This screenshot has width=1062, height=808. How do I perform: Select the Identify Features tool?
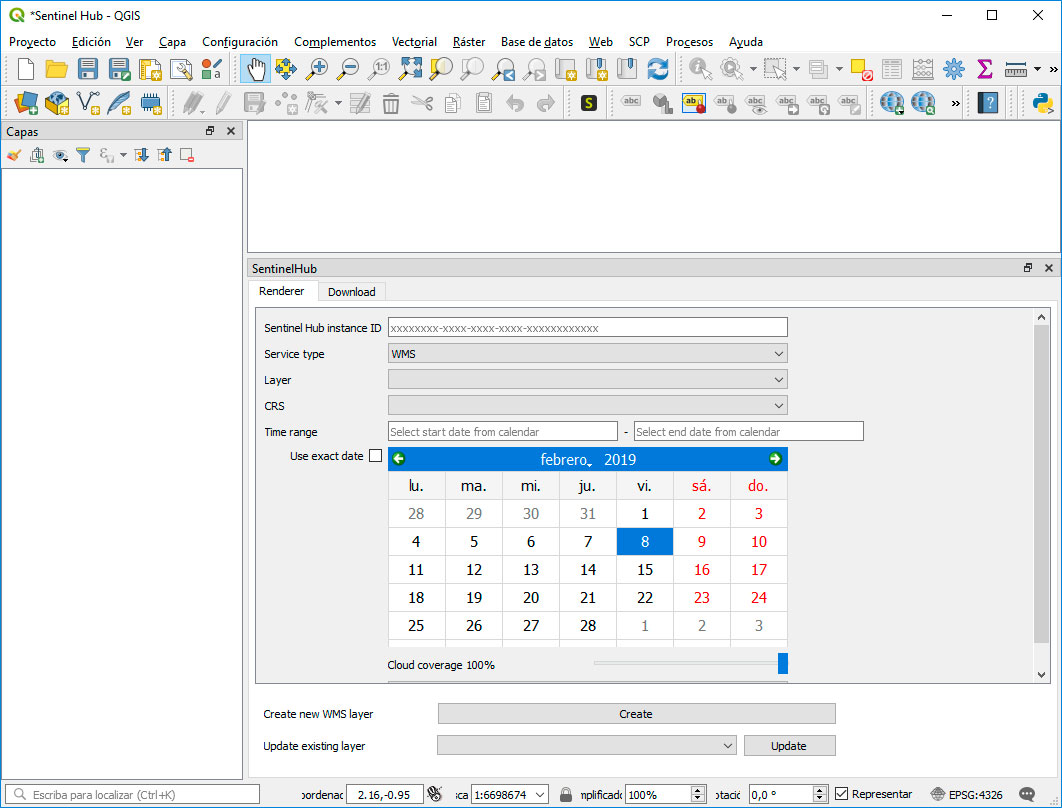pyautogui.click(x=700, y=69)
